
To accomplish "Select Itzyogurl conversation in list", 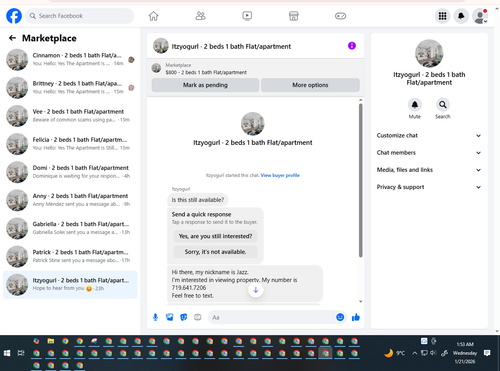I will (x=70, y=285).
